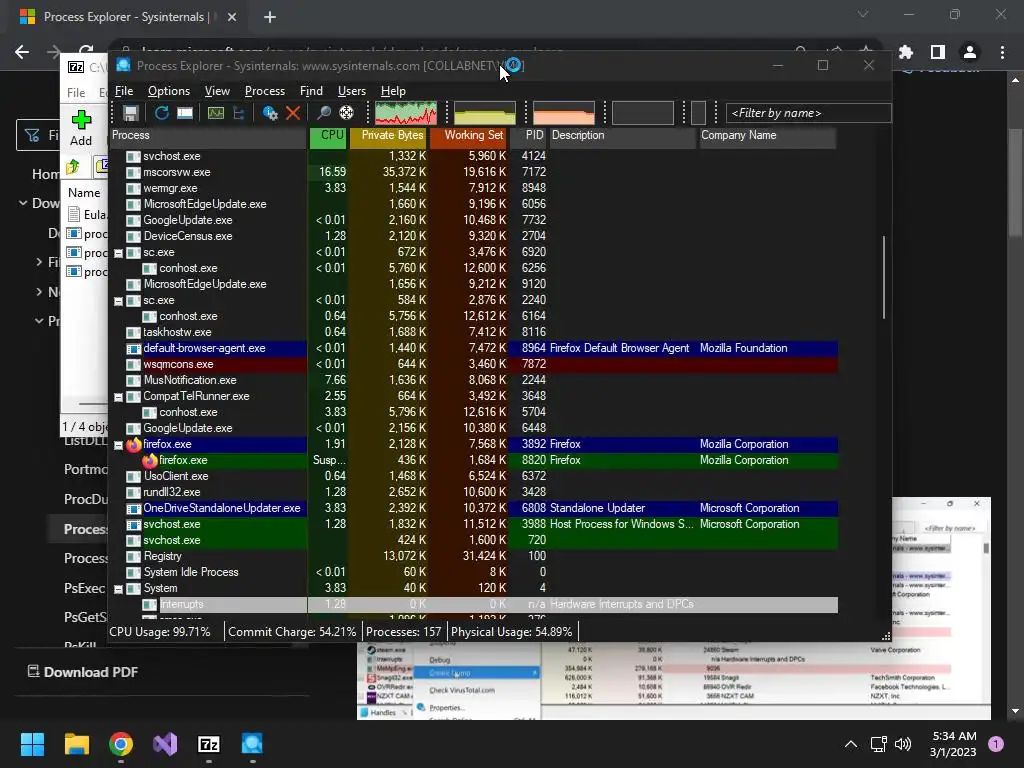Screen dimensions: 1024x768
Task: Click the crosshair Find Window's Process icon
Action: point(346,113)
